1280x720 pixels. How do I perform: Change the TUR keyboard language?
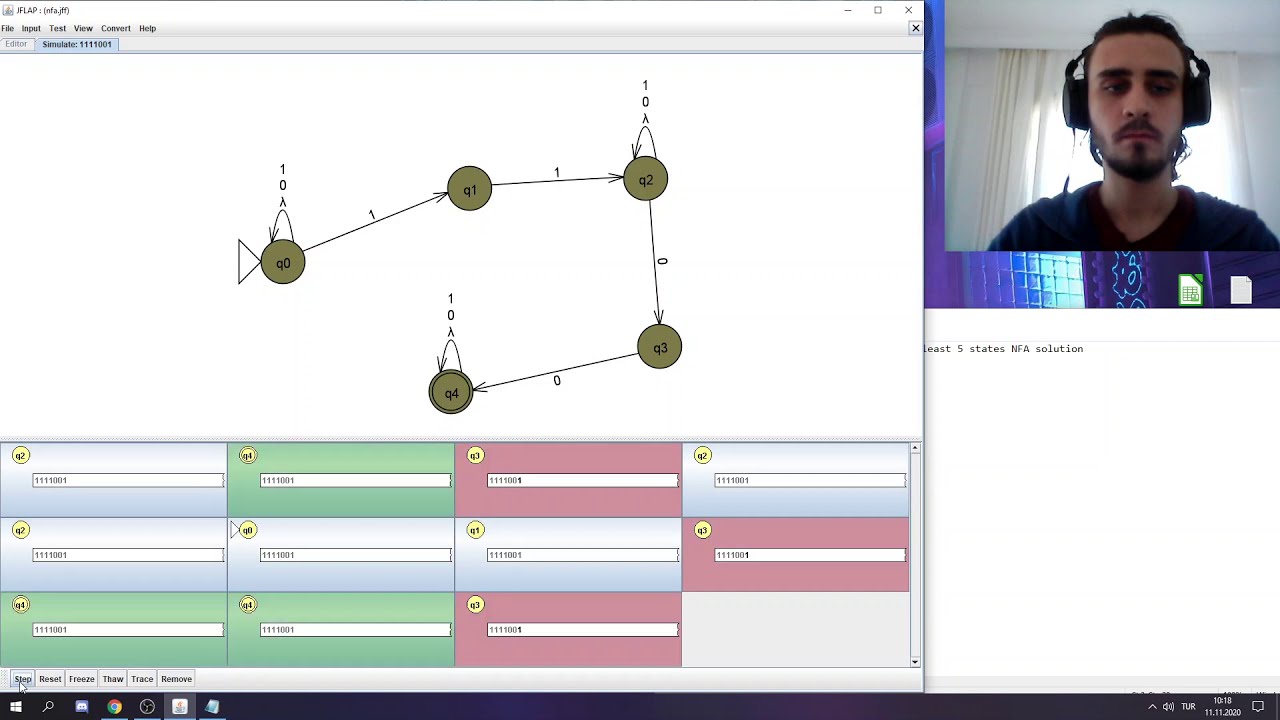point(1189,707)
